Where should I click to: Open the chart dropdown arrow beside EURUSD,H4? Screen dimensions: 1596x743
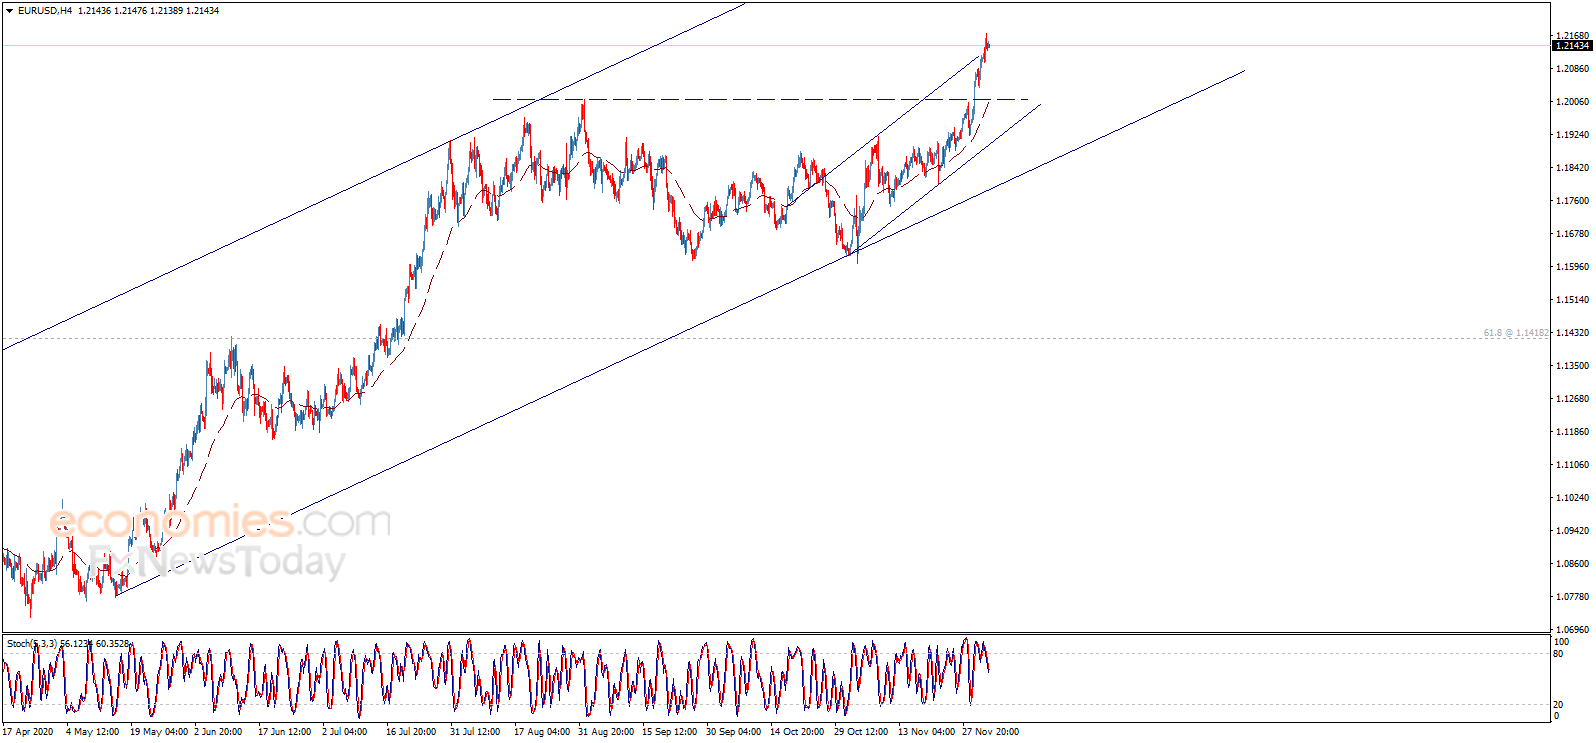pyautogui.click(x=10, y=11)
